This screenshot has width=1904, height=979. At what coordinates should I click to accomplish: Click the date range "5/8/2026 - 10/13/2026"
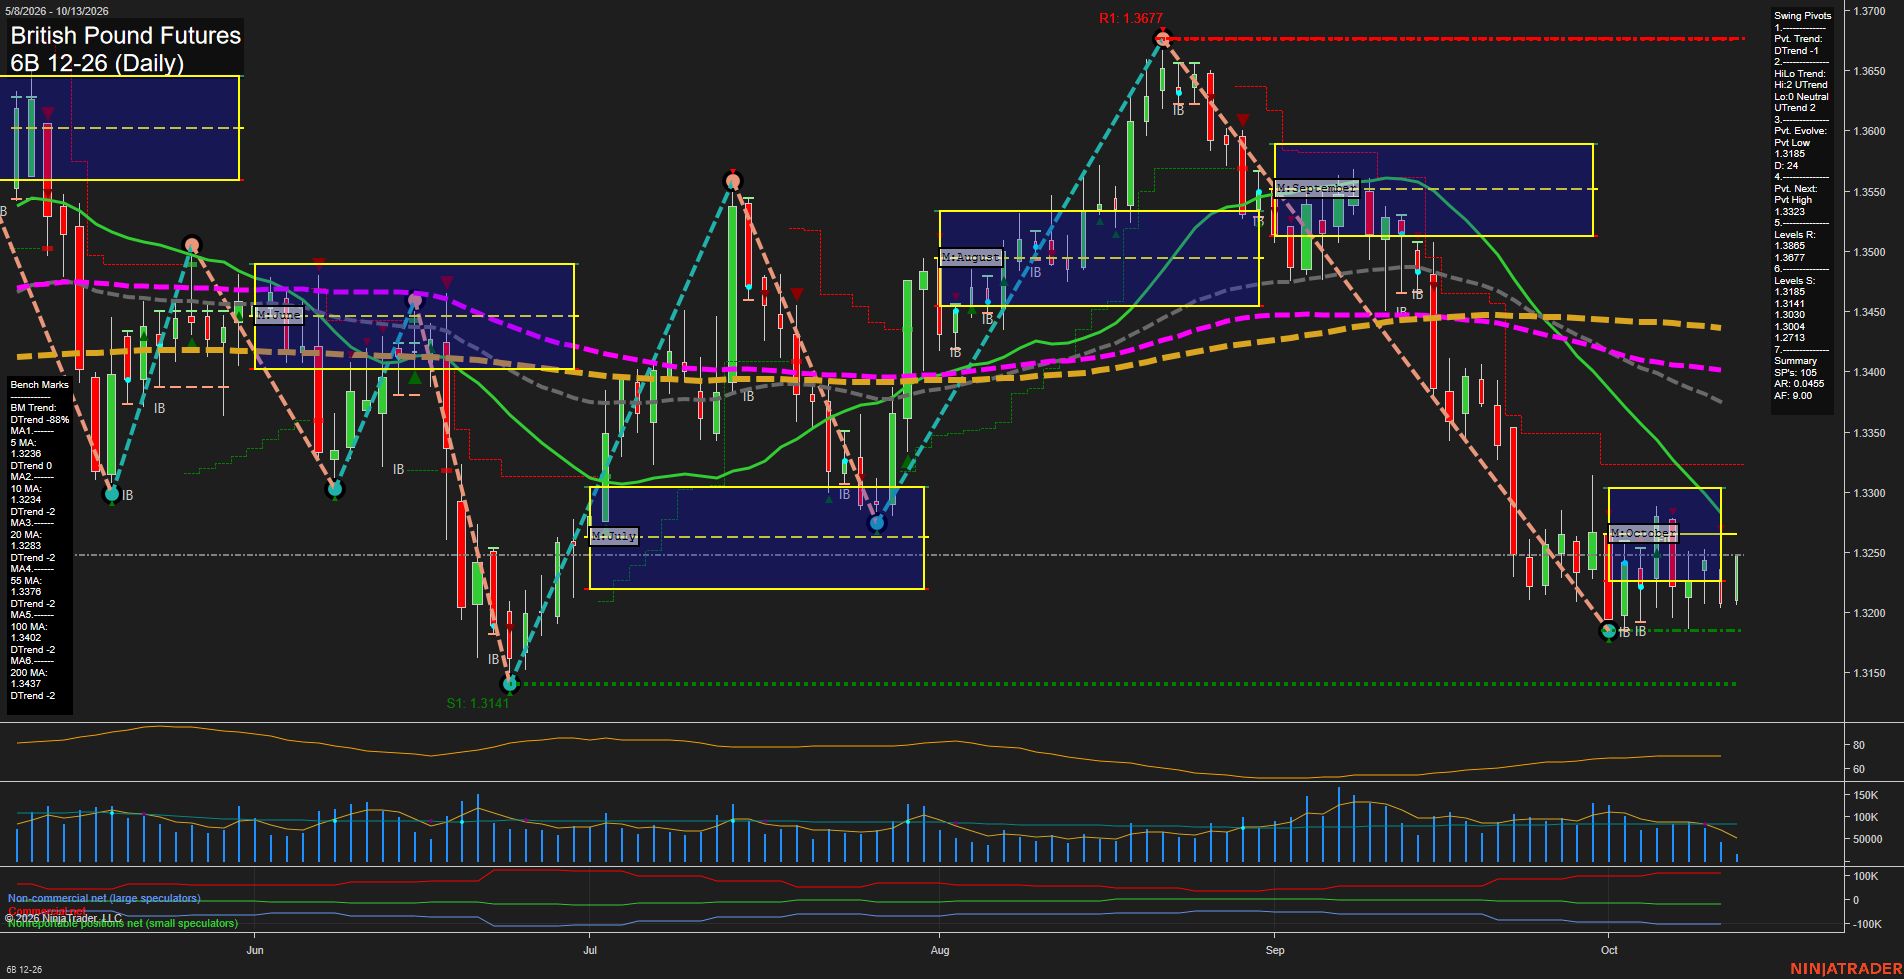coord(57,11)
